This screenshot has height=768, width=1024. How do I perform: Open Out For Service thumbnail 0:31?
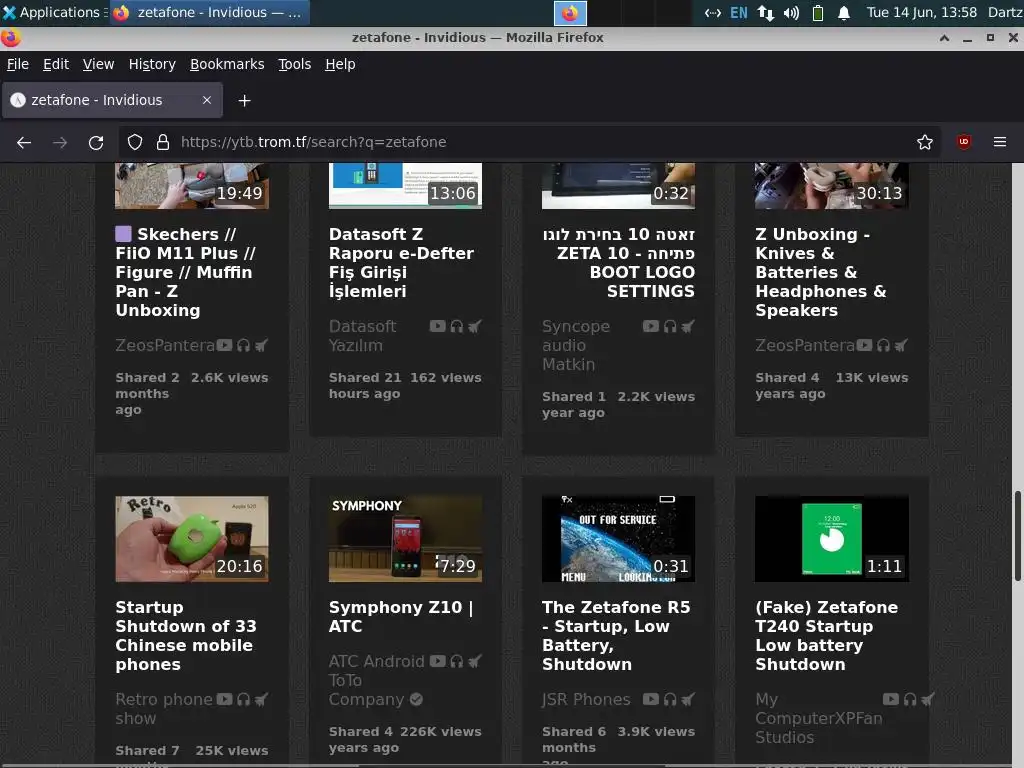(618, 539)
